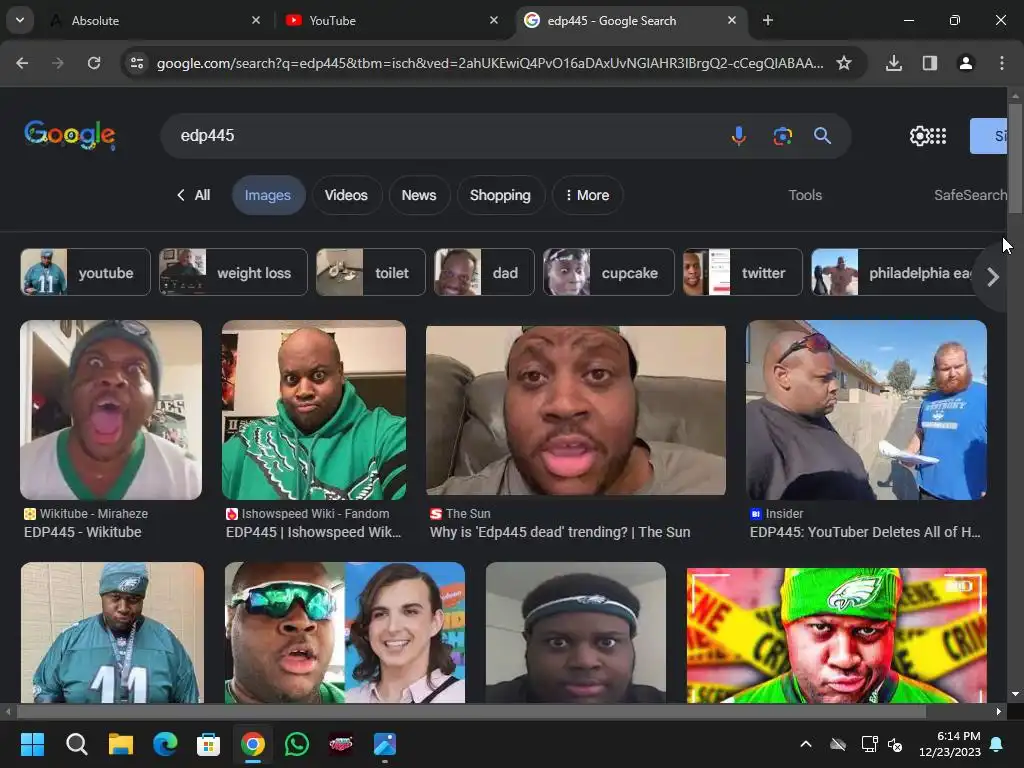Click the youtube suggestion chip
The width and height of the screenshot is (1024, 768).
click(86, 272)
